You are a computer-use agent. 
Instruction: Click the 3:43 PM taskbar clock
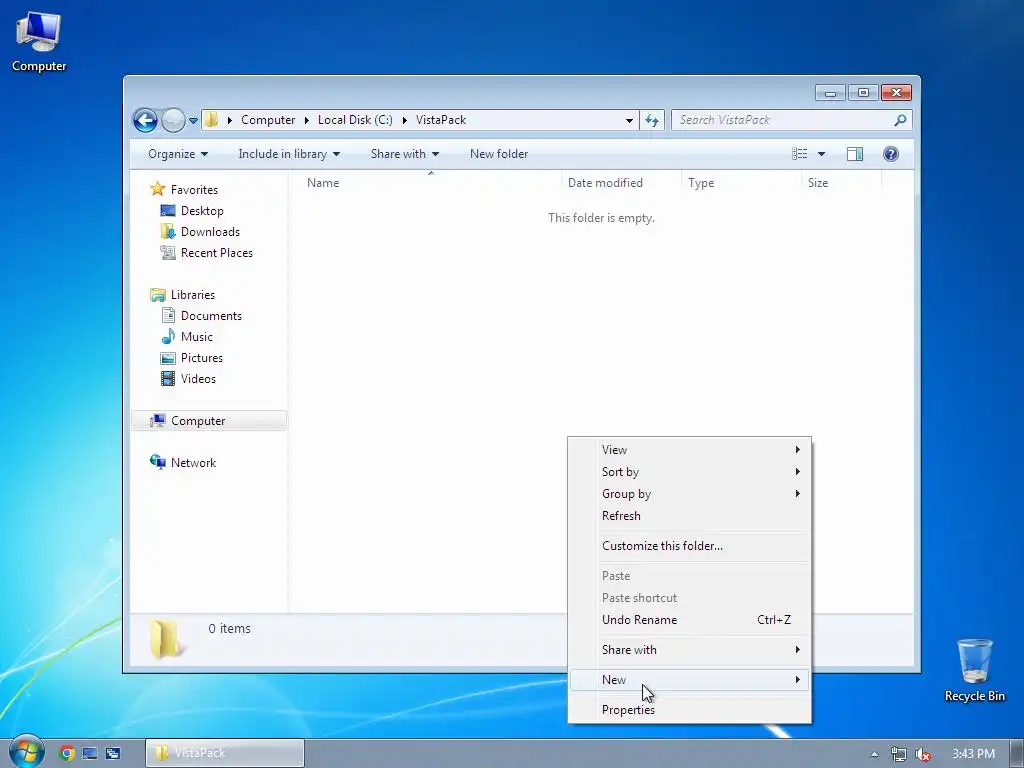(973, 754)
